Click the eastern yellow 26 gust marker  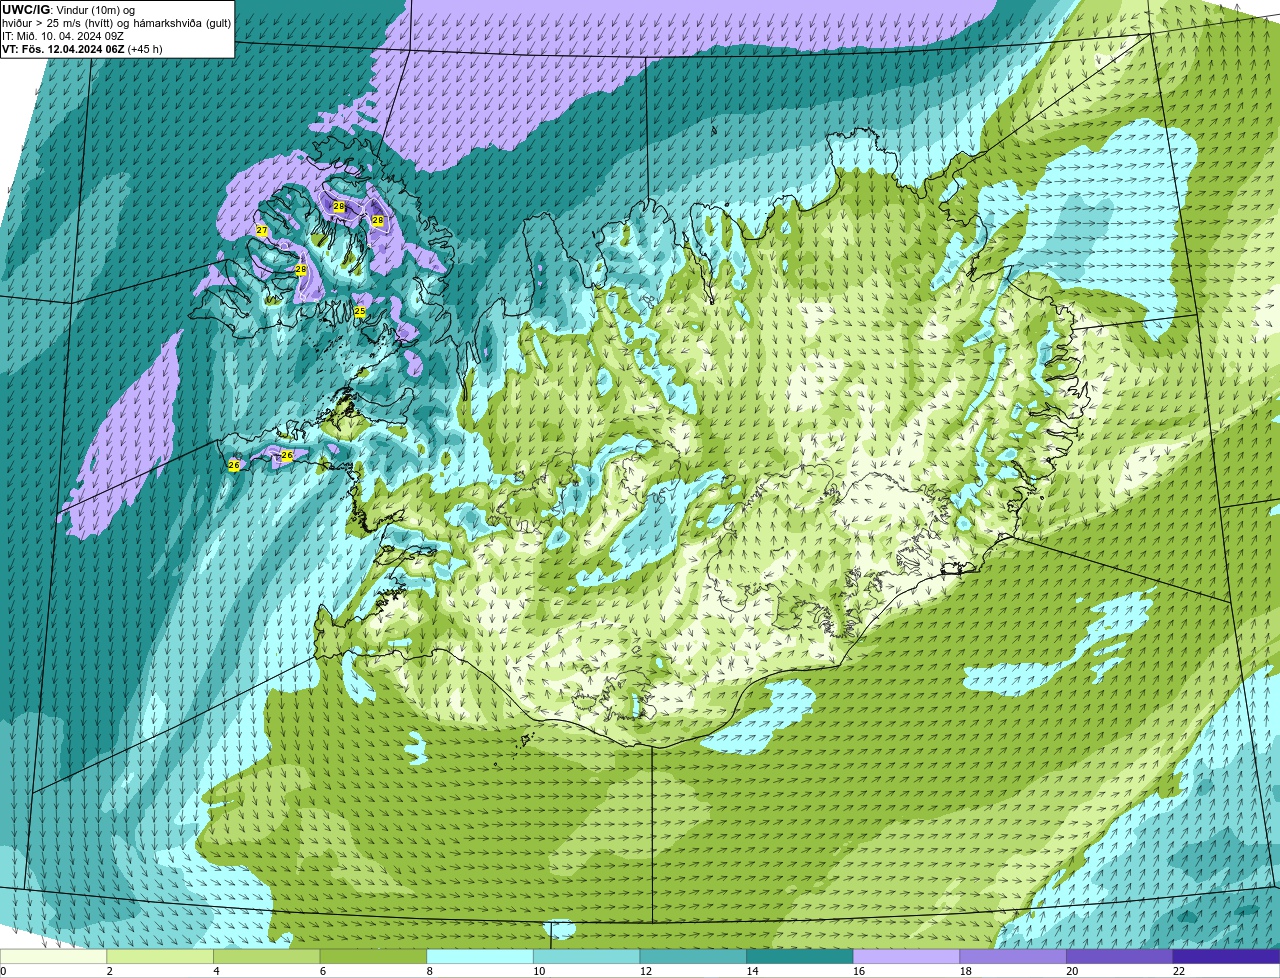[287, 455]
